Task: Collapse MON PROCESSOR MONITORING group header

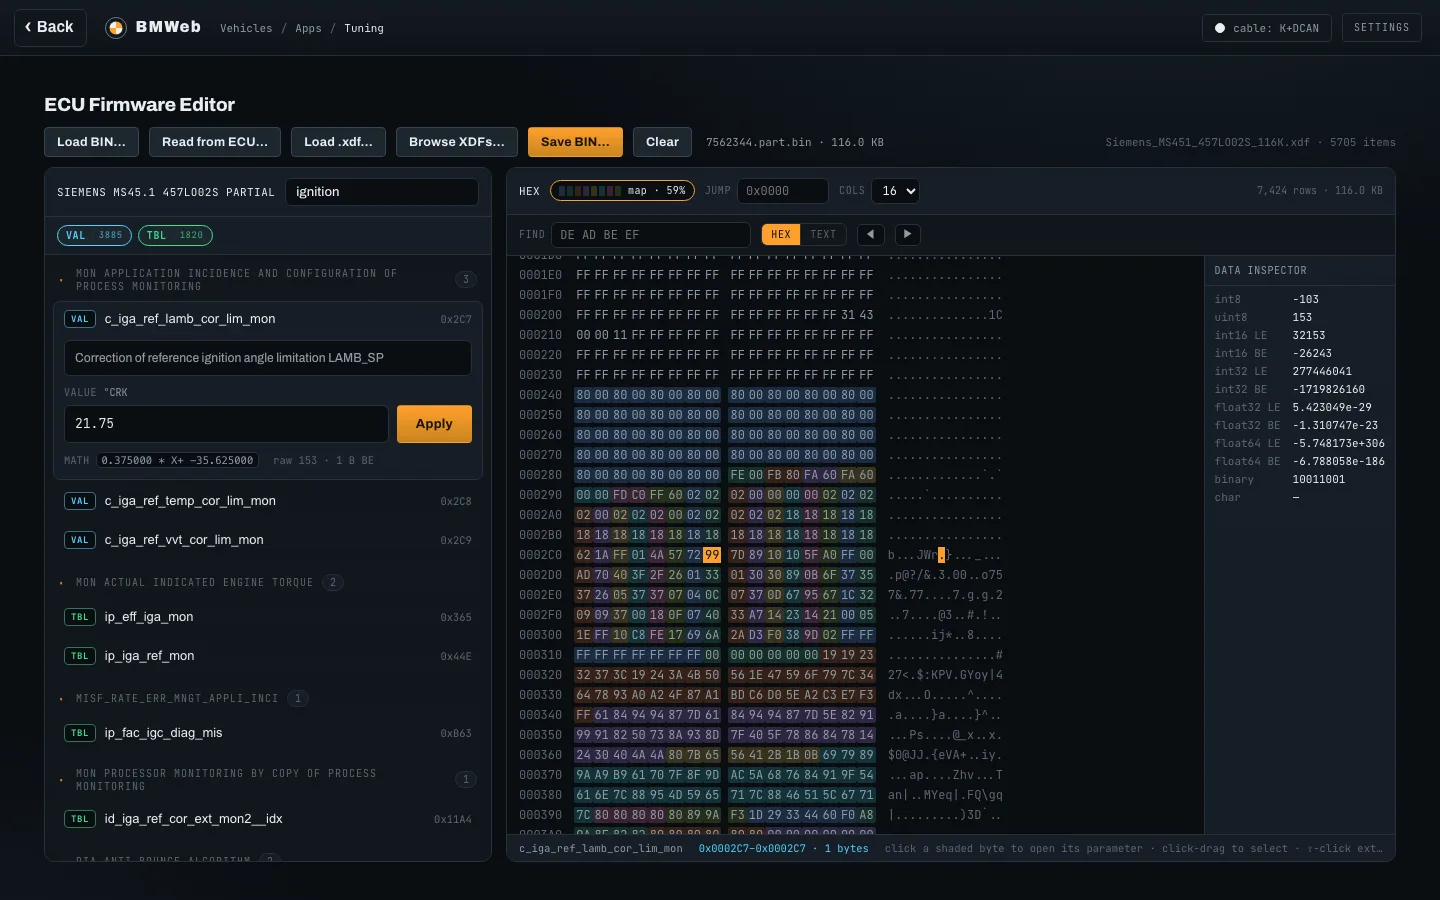Action: (x=267, y=779)
